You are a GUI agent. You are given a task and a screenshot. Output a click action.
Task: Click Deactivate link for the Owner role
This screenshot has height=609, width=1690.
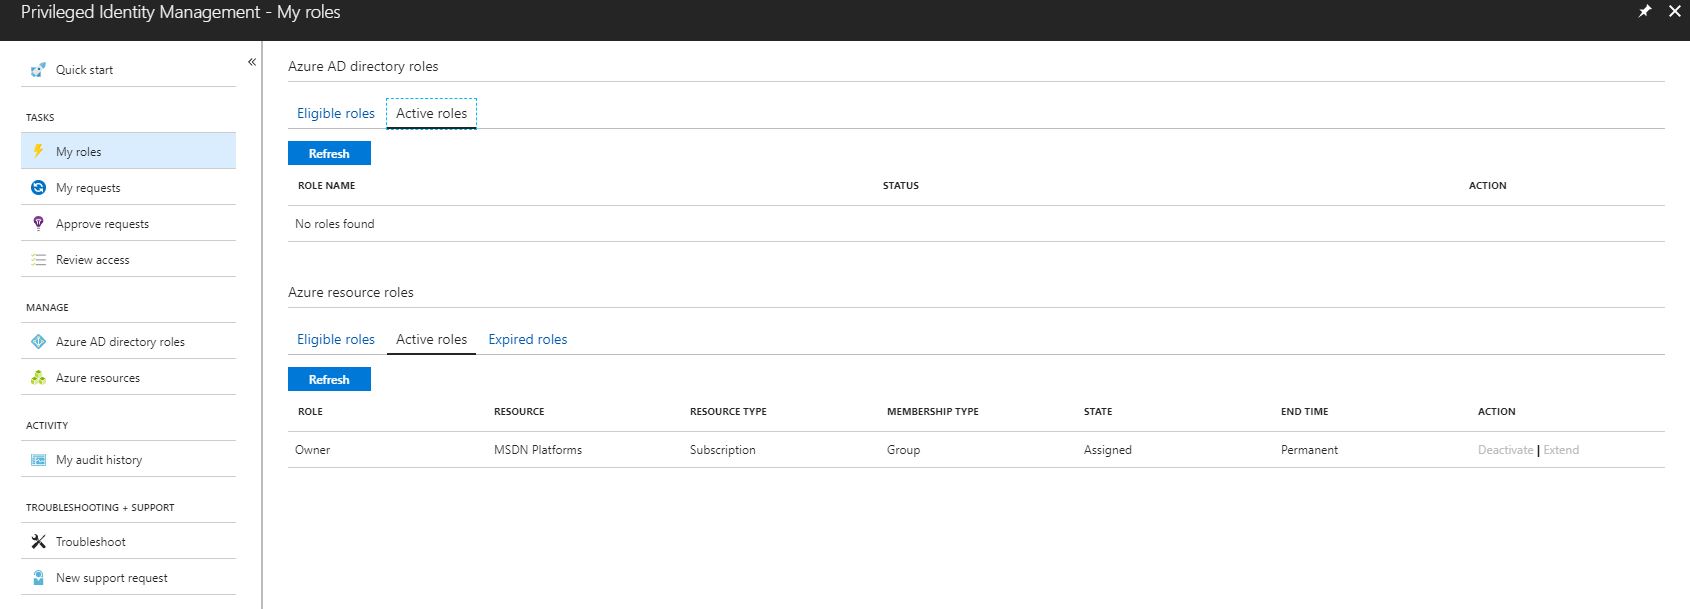click(x=1505, y=450)
